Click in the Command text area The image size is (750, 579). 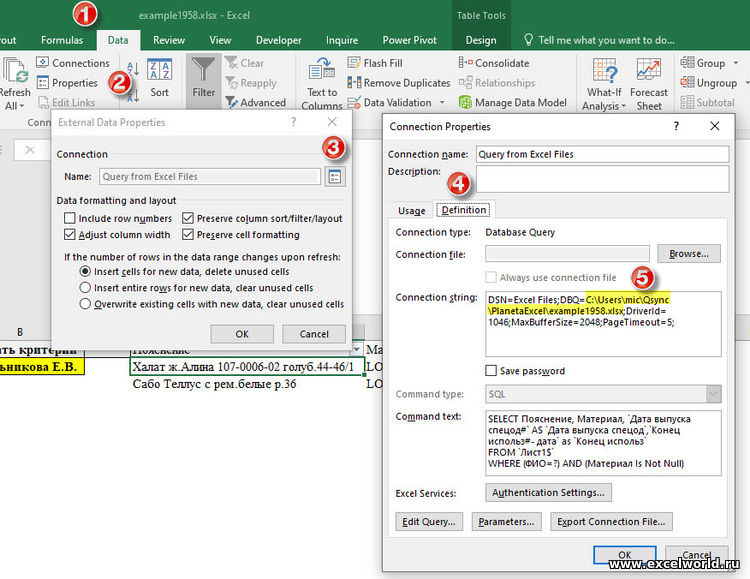[603, 443]
